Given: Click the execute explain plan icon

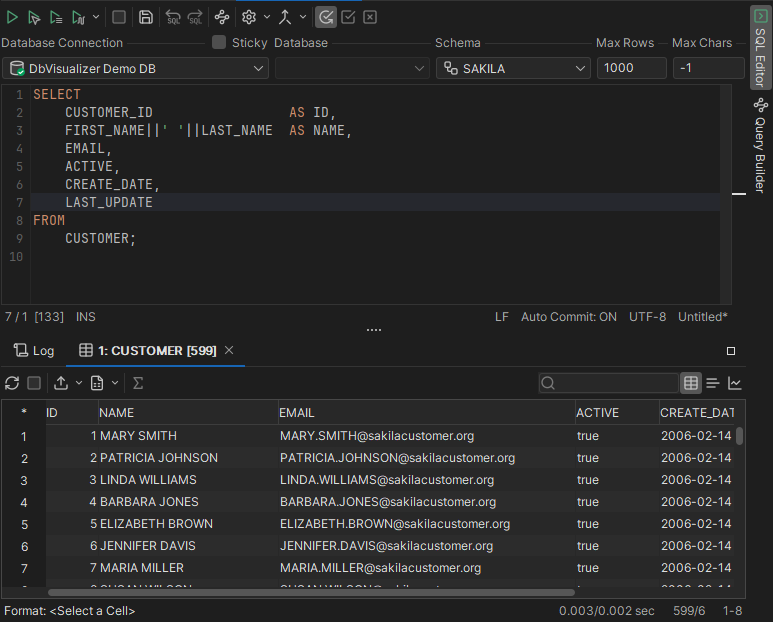Looking at the screenshot, I should coord(78,18).
